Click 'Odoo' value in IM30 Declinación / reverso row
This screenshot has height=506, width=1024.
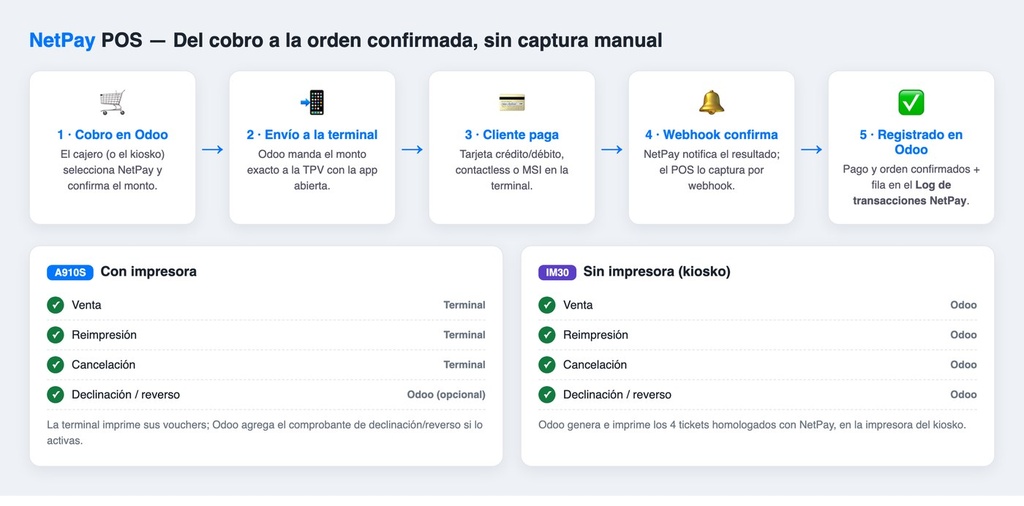[x=963, y=394]
